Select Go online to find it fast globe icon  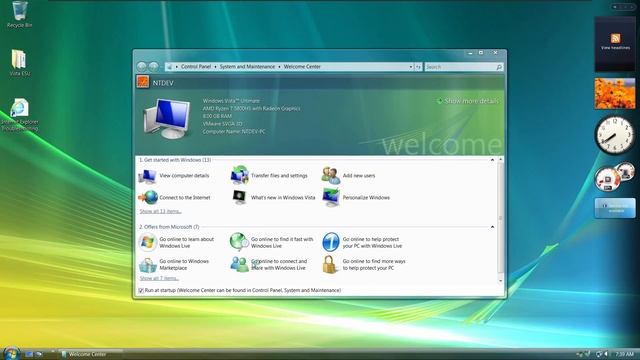[x=239, y=242]
